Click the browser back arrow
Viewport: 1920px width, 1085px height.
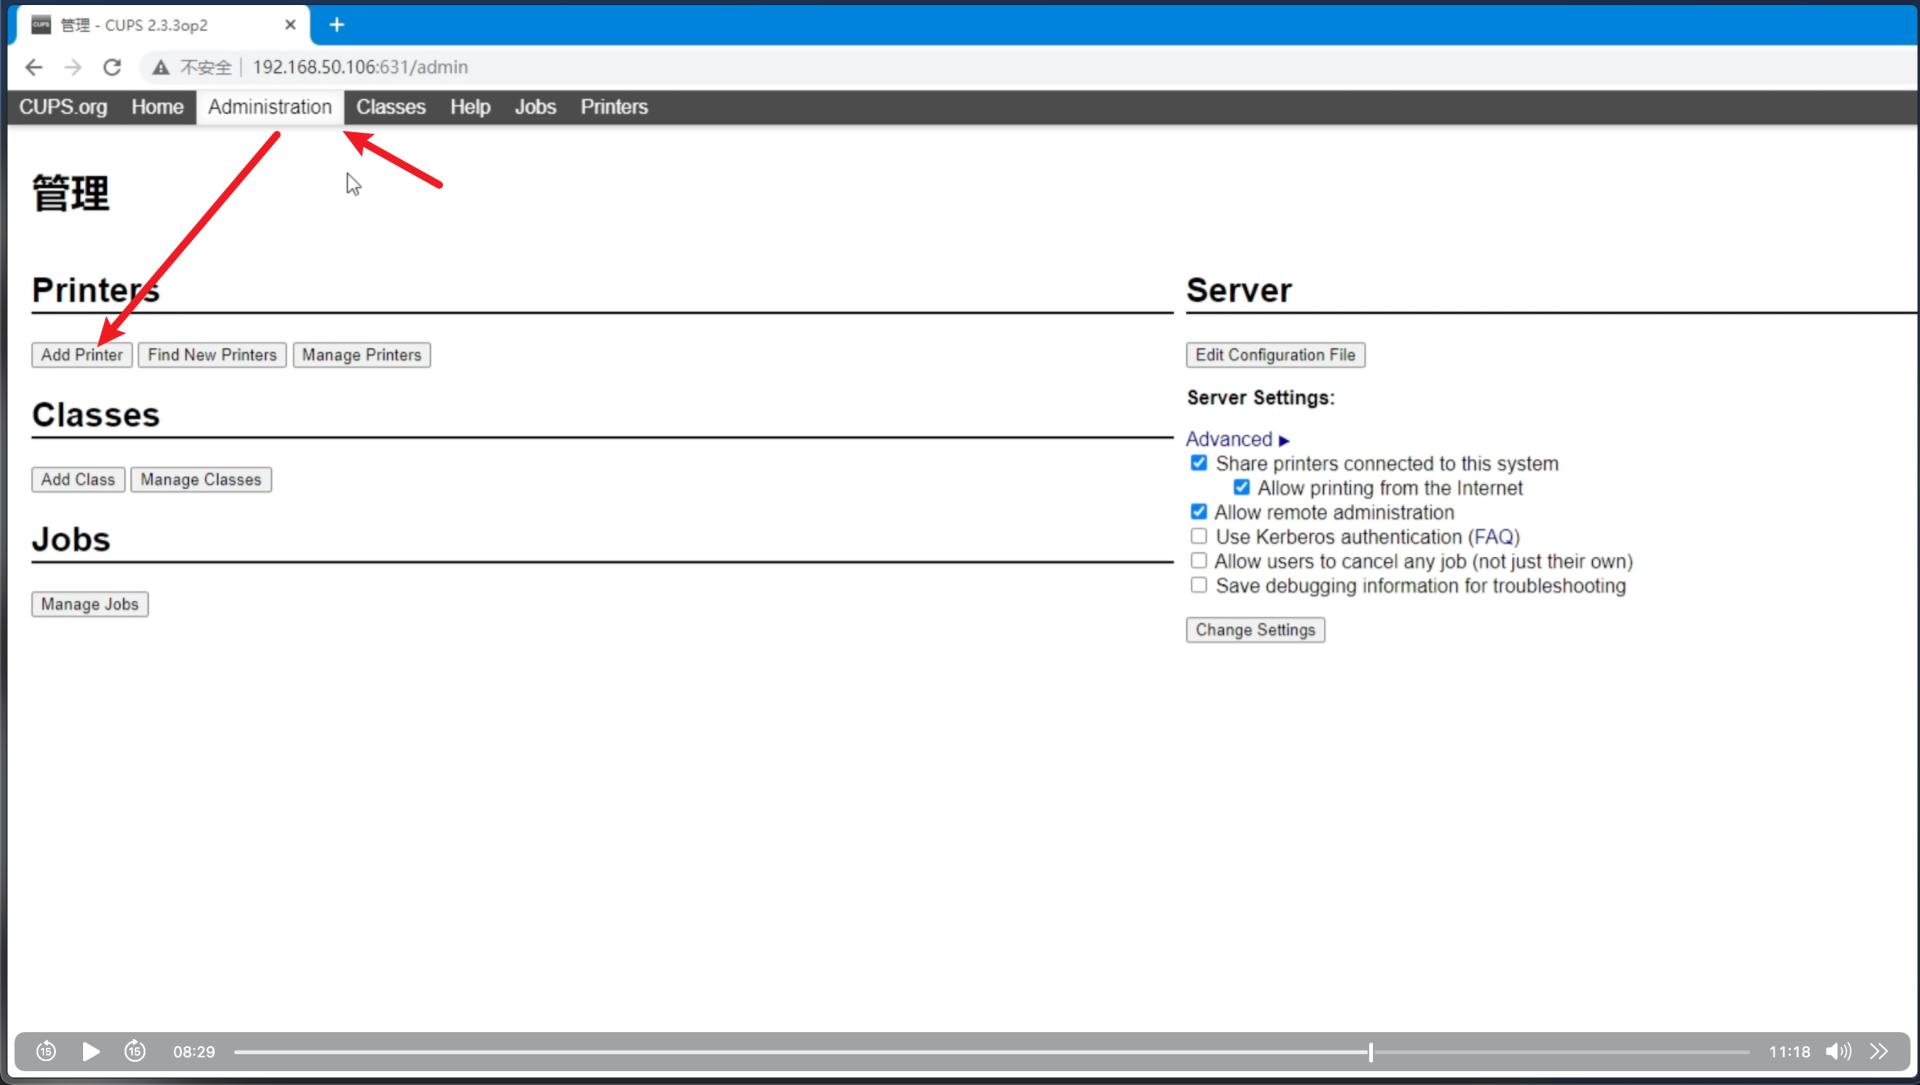point(34,67)
